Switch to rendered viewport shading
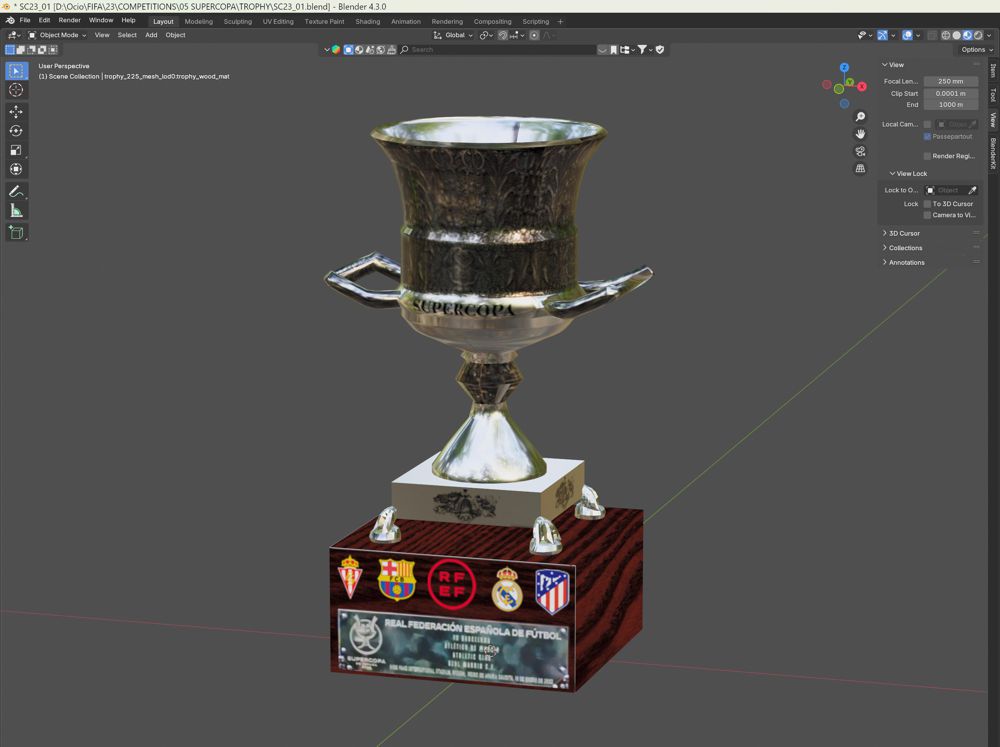Viewport: 1000px width, 747px height. [978, 35]
